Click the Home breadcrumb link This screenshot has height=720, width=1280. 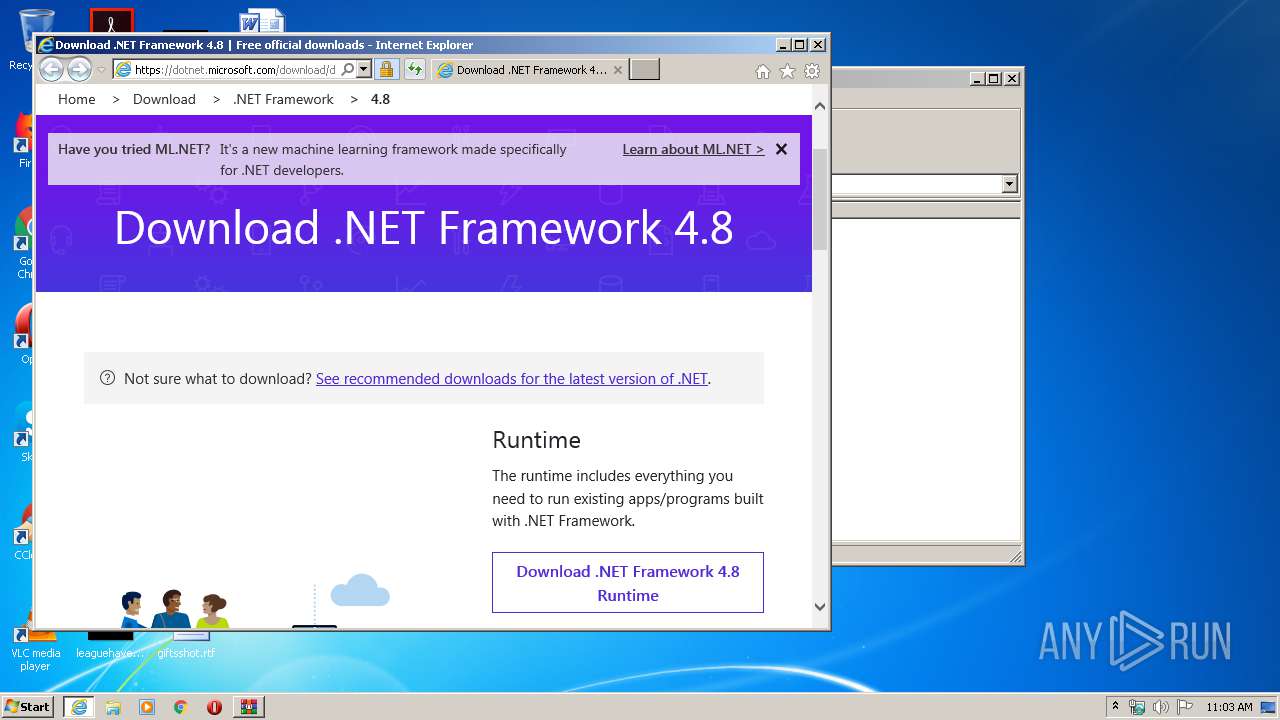coord(77,99)
